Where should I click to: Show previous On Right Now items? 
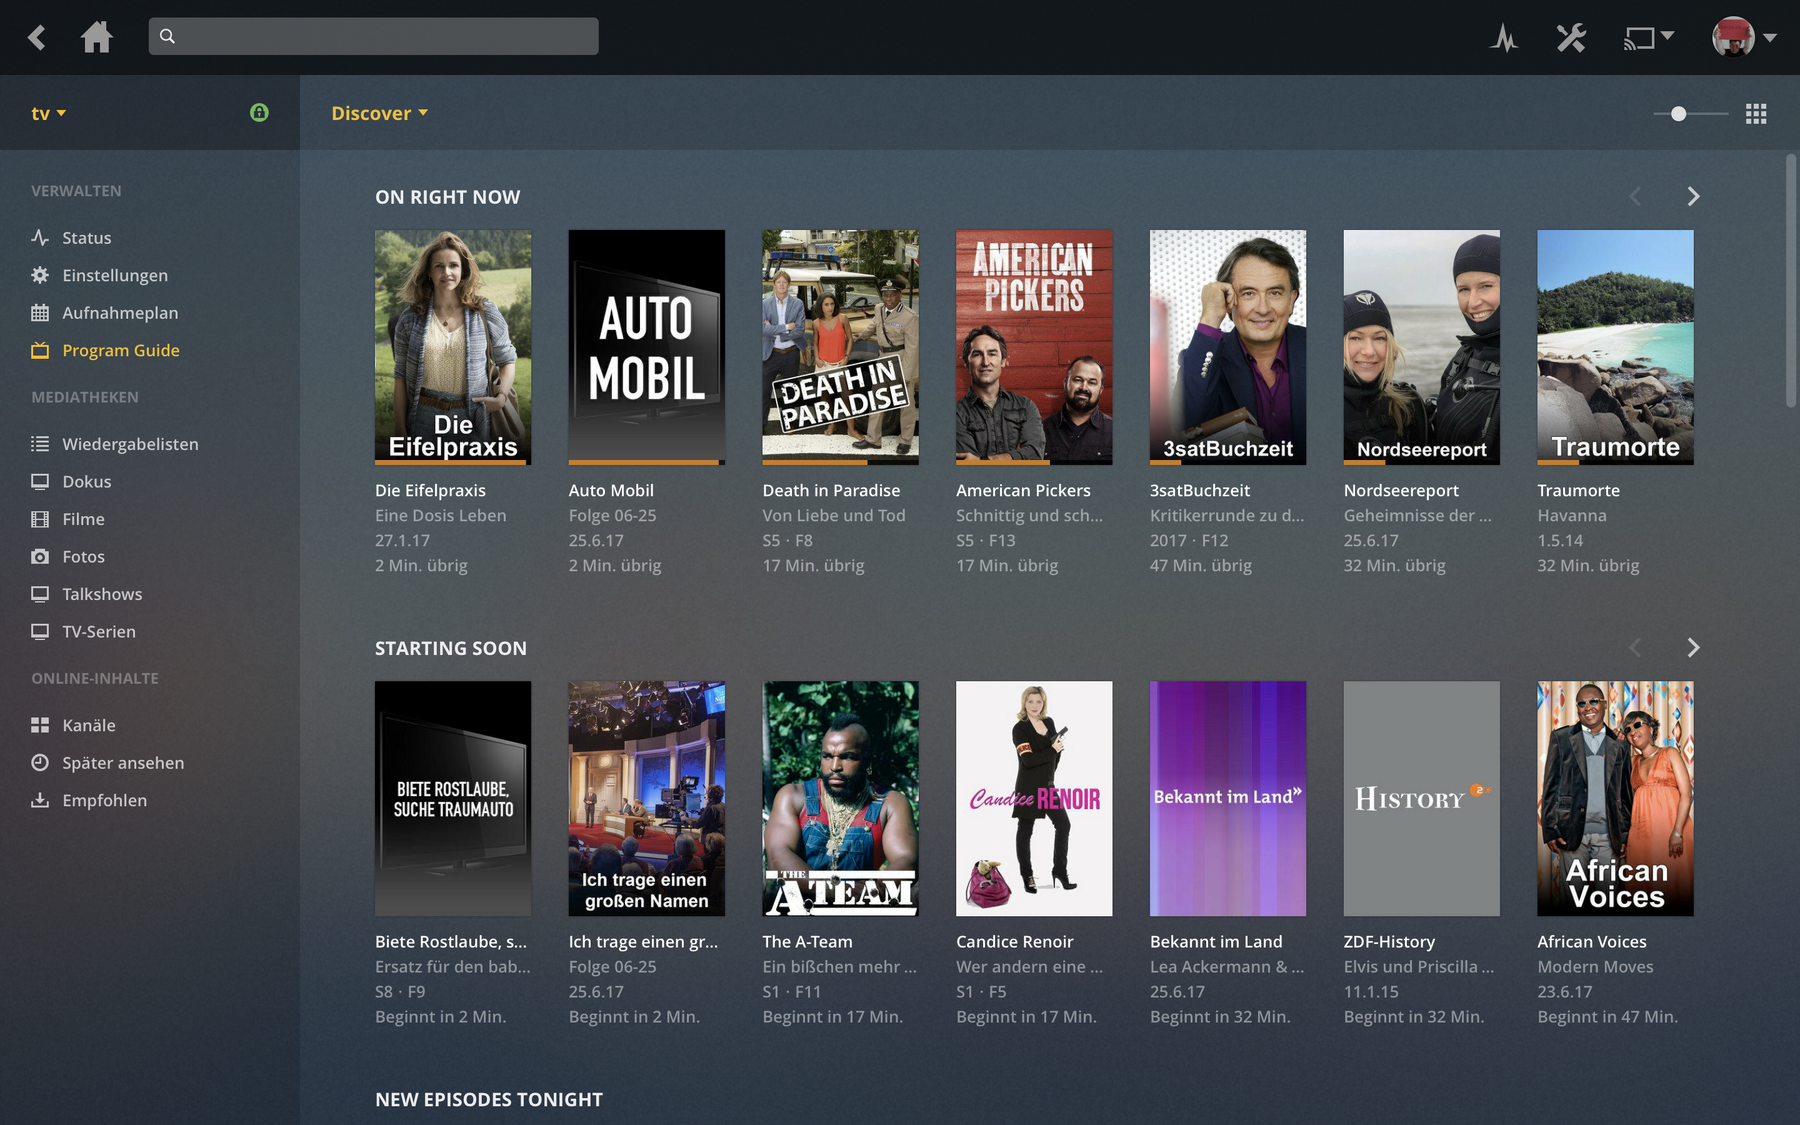pos(1635,197)
